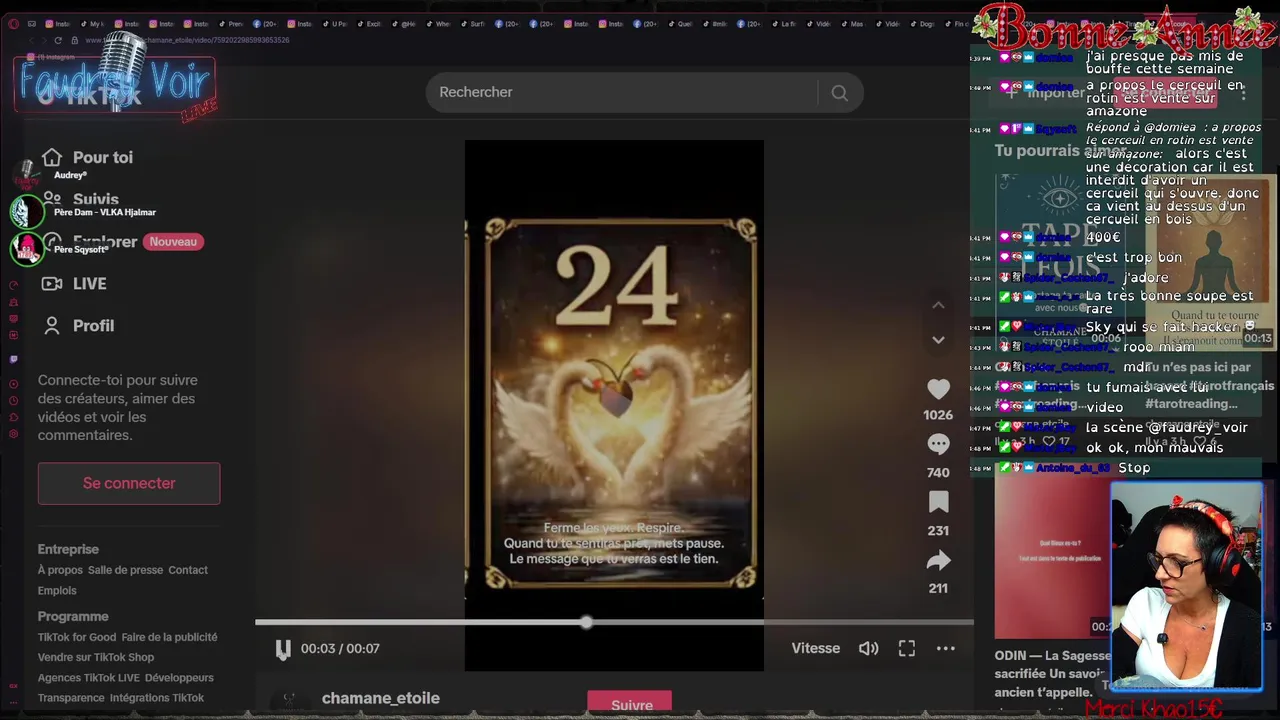Open the Transparence link
The image size is (1280, 720).
point(71,698)
